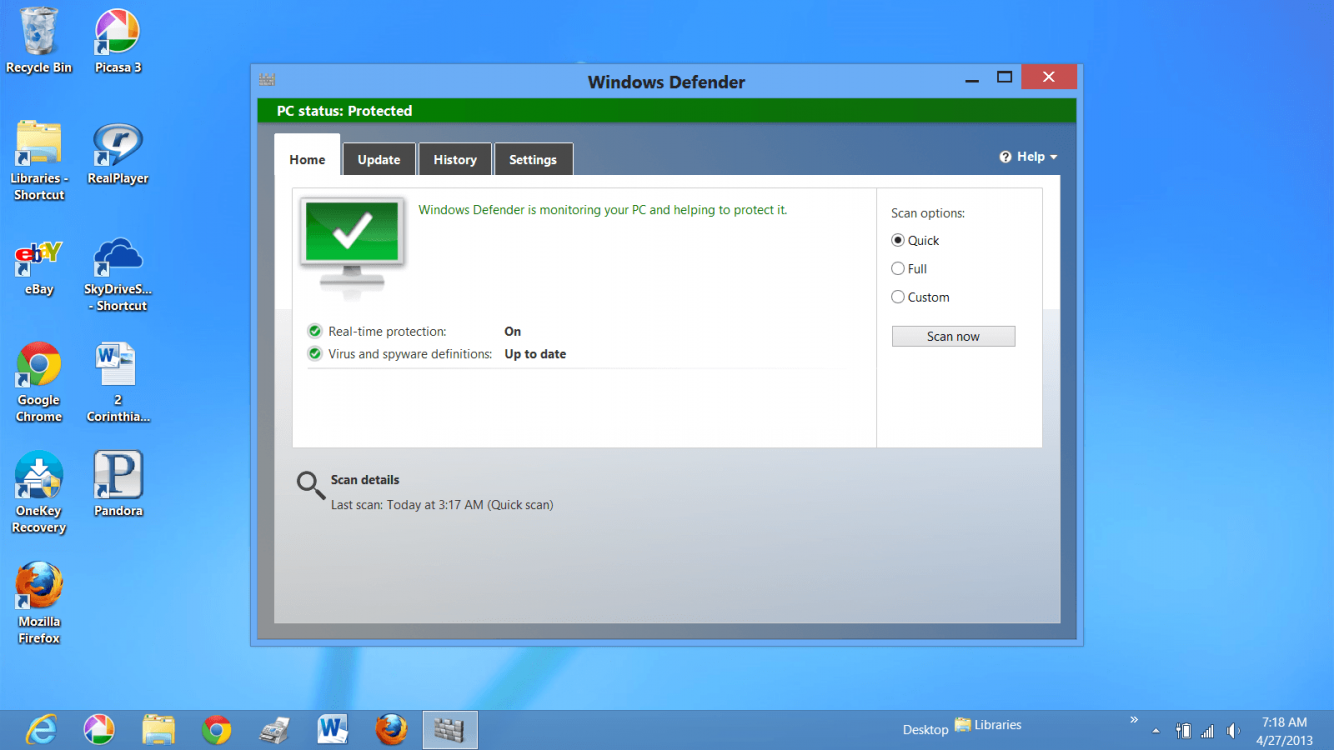Open Picasa from the taskbar

tap(98, 730)
